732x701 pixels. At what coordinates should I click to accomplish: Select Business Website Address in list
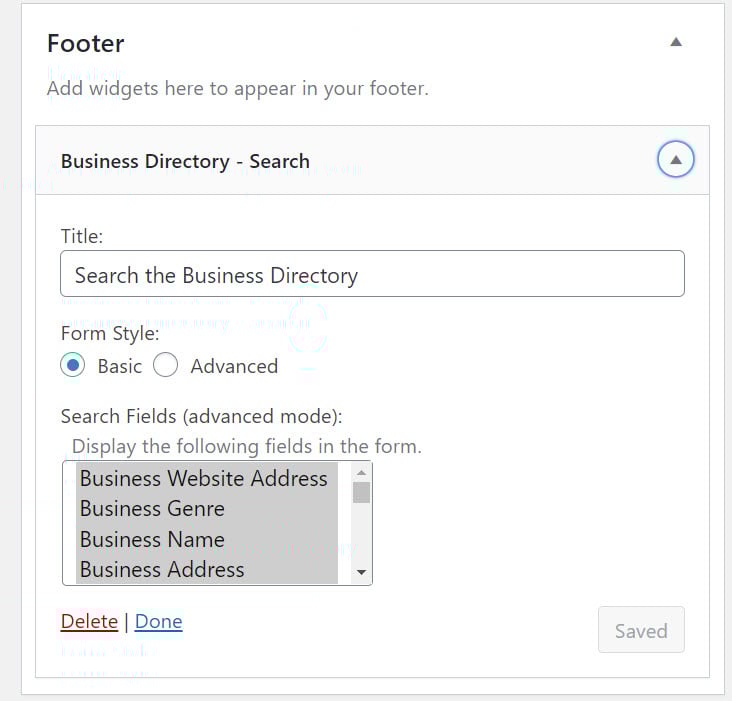(x=206, y=478)
